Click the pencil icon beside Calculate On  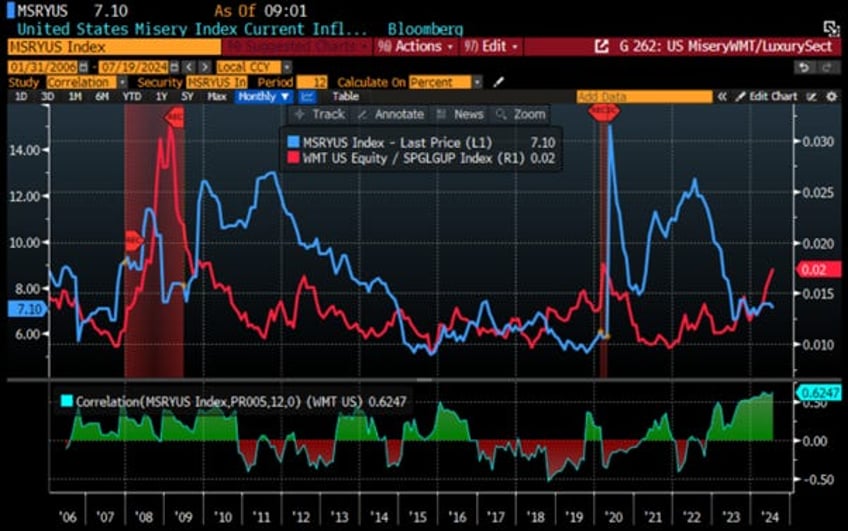pyautogui.click(x=499, y=82)
